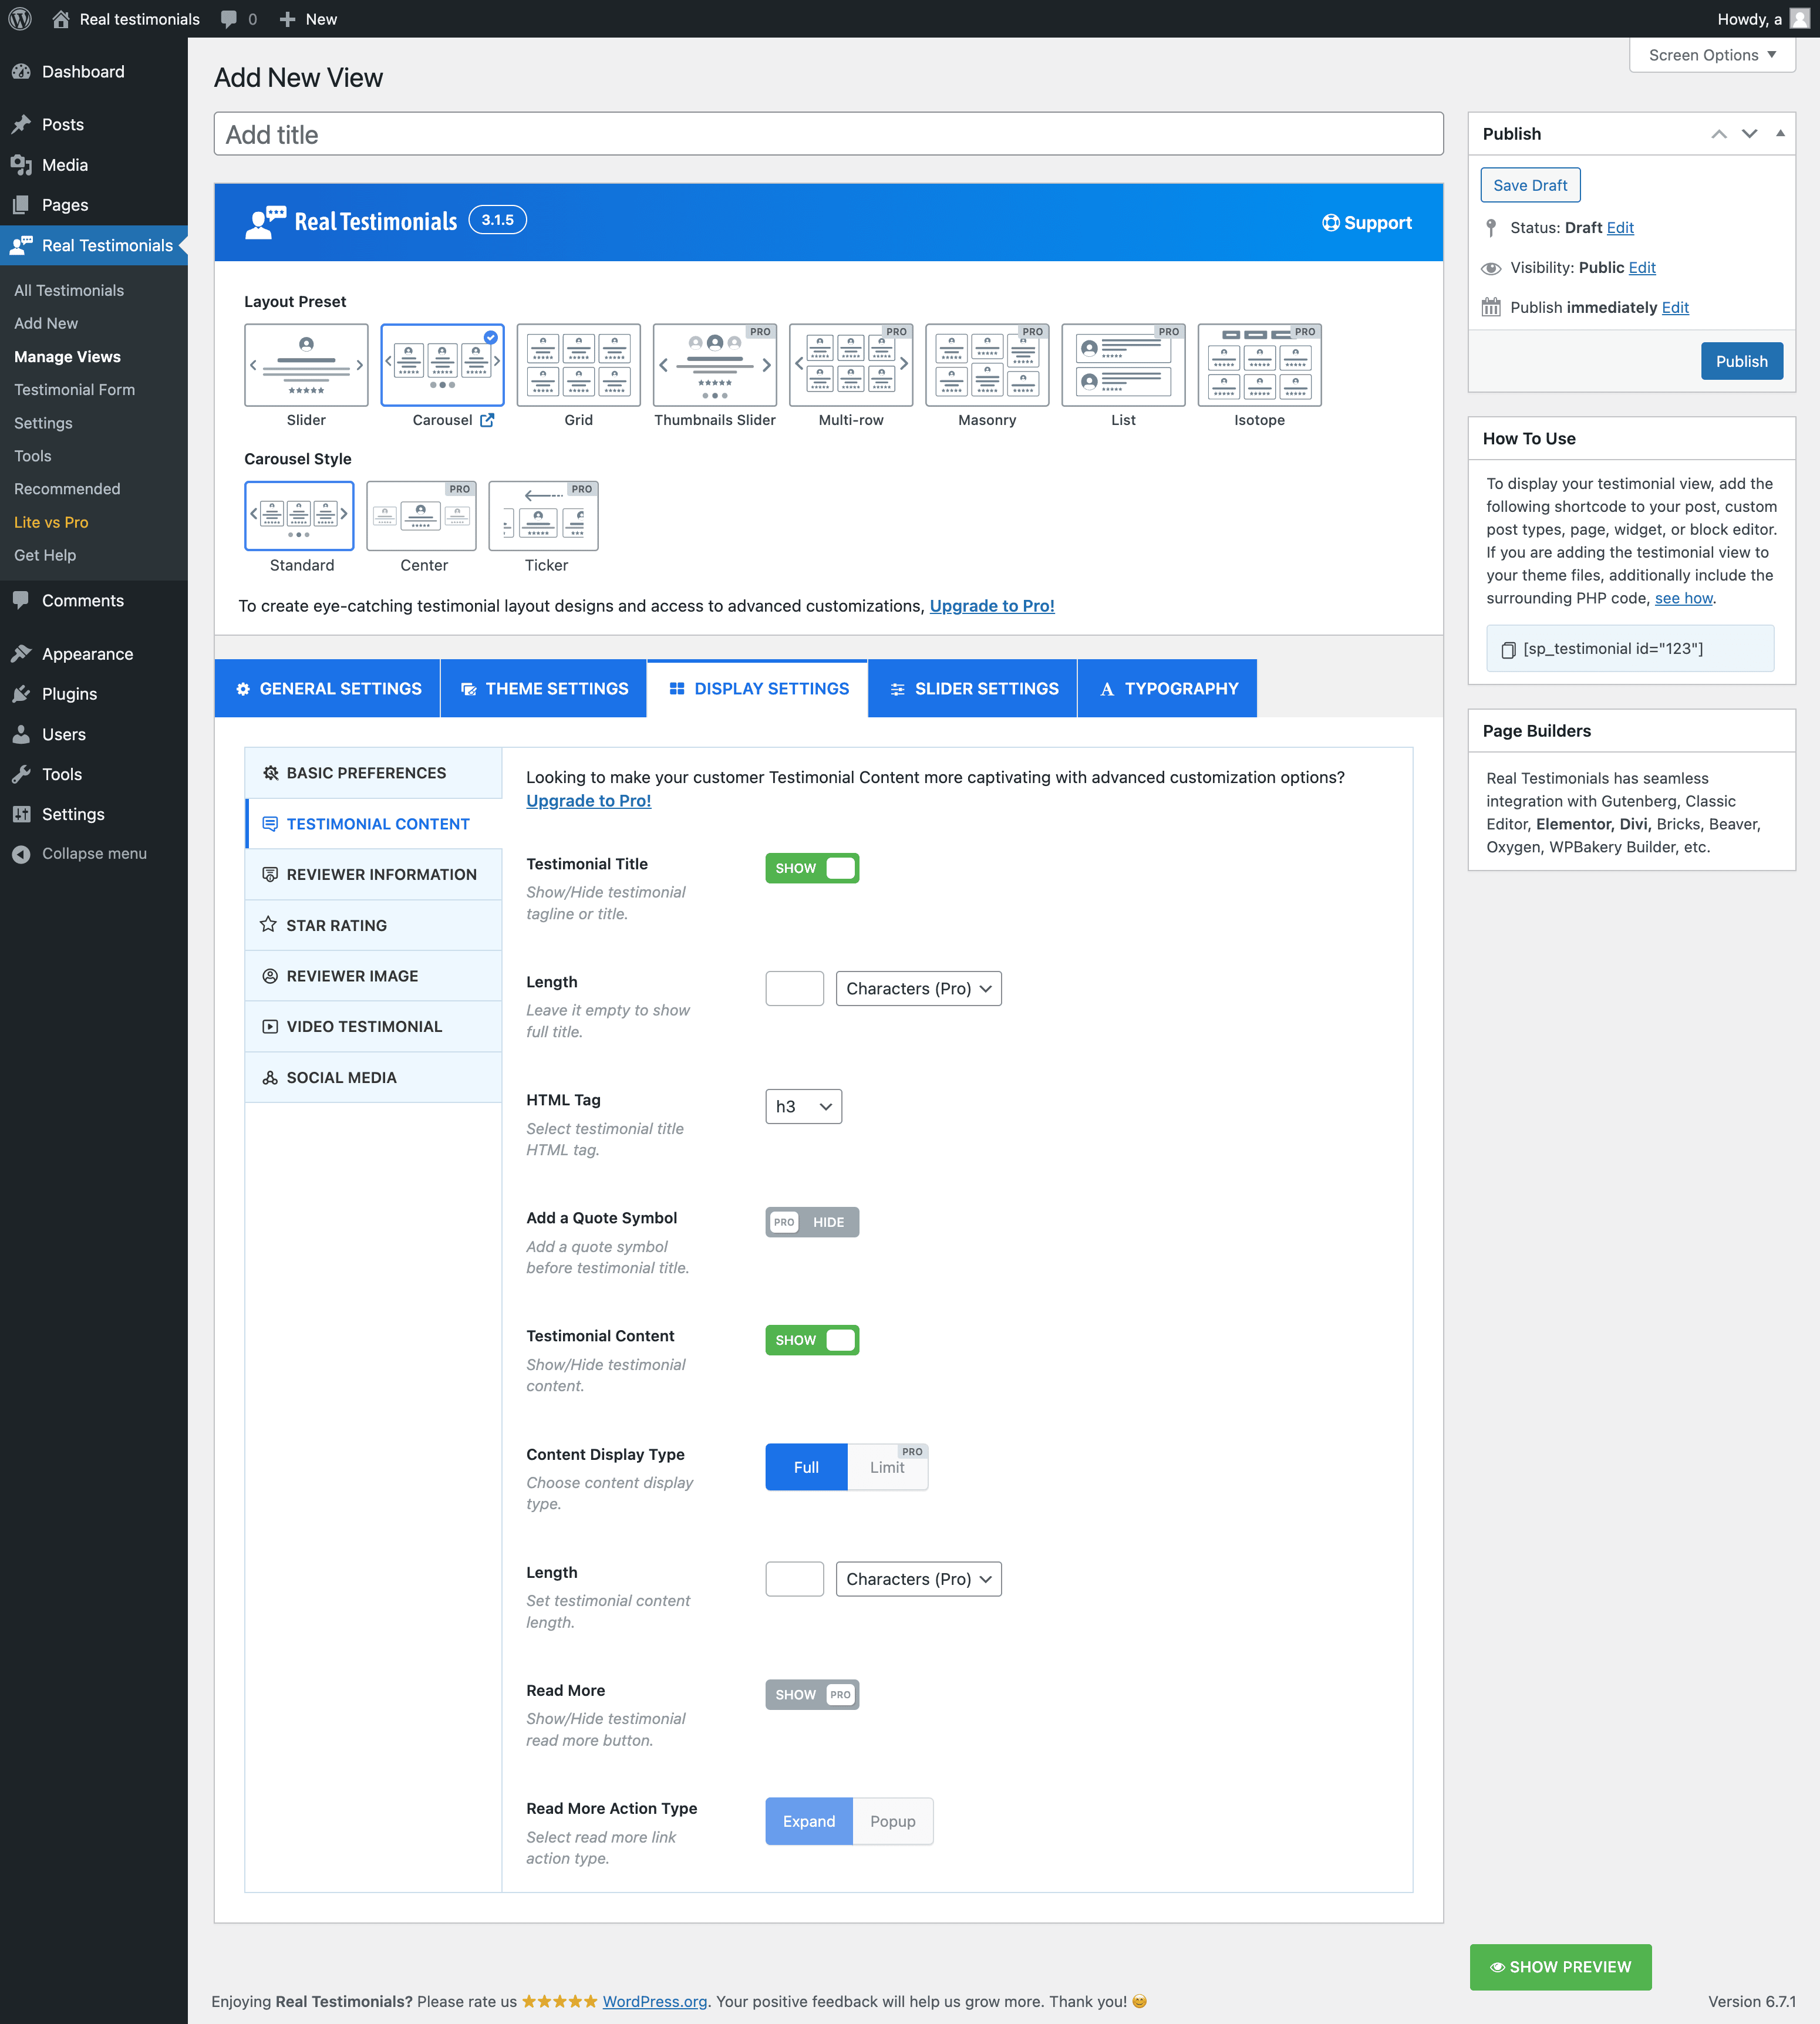Click the Add title input field
Screen dimensions: 1820x2024
click(828, 134)
